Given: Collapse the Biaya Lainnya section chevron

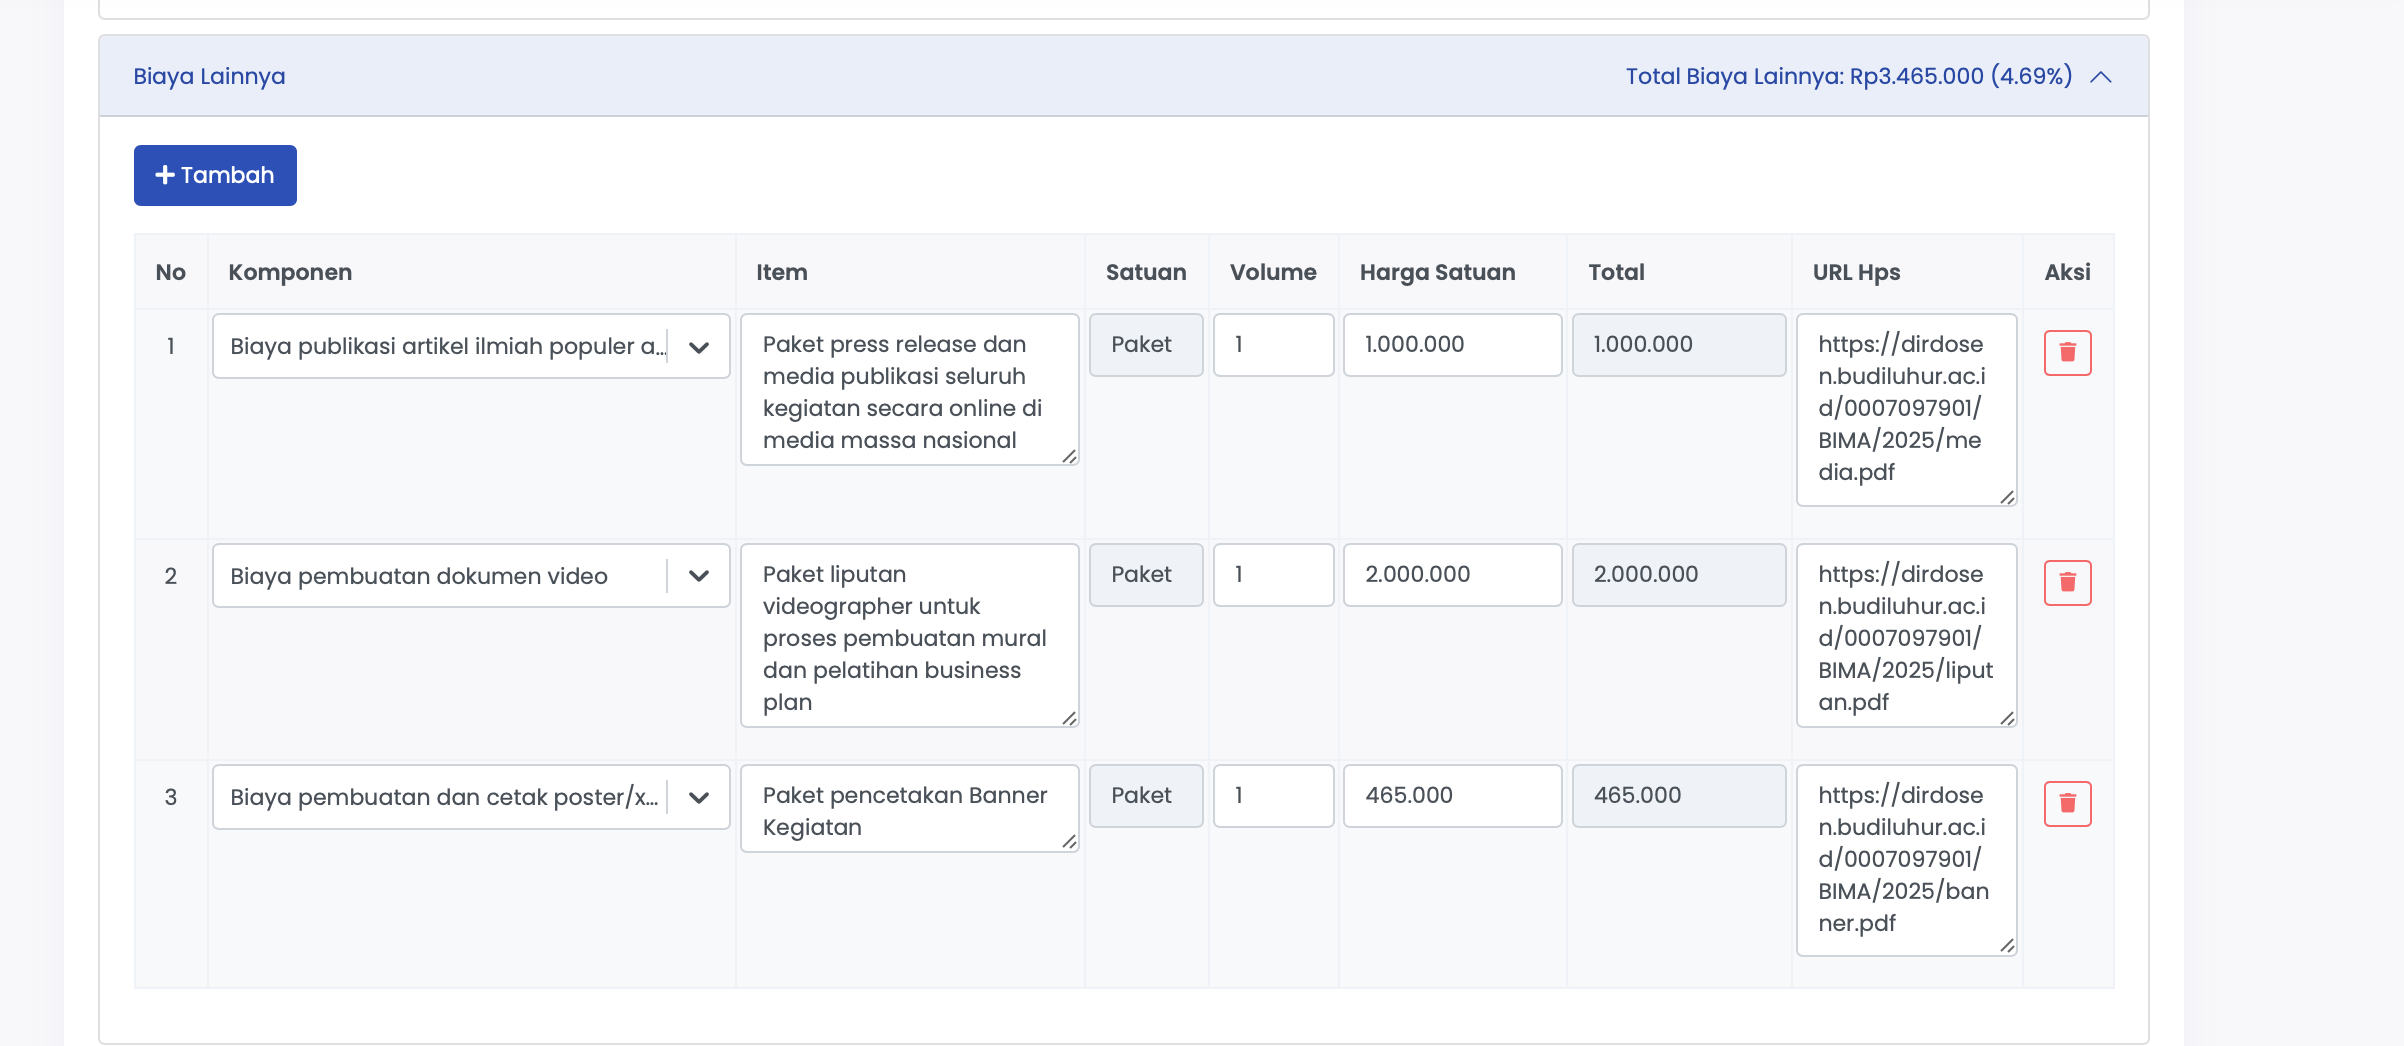Looking at the screenshot, I should 2100,77.
